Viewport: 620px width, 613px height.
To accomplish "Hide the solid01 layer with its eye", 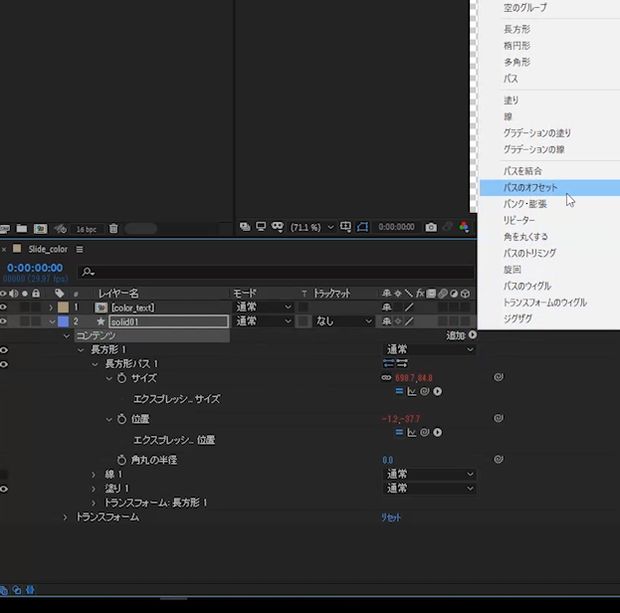I will [x=4, y=321].
